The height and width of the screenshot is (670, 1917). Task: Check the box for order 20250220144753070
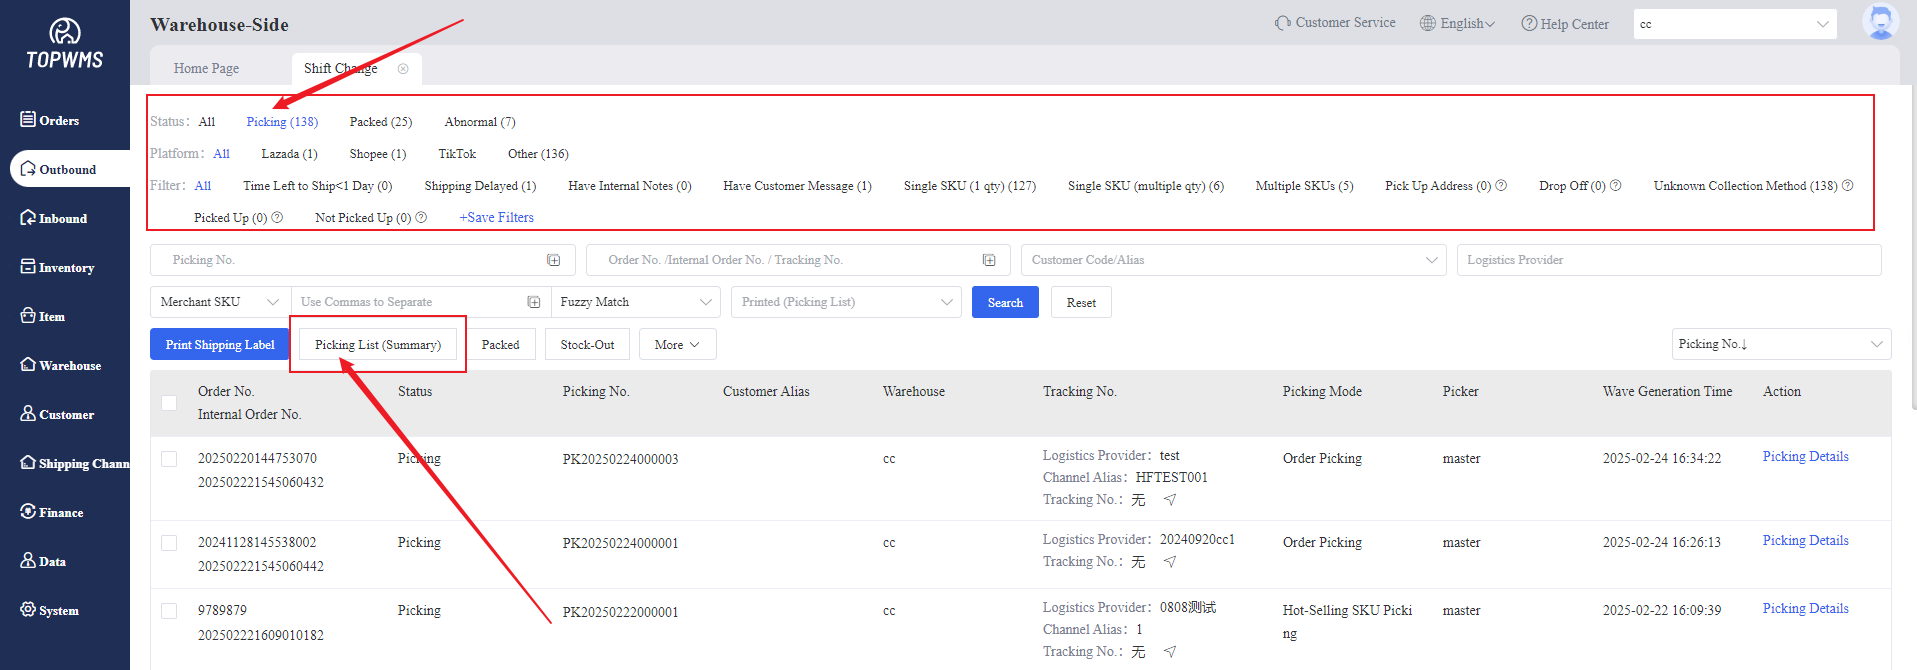169,459
